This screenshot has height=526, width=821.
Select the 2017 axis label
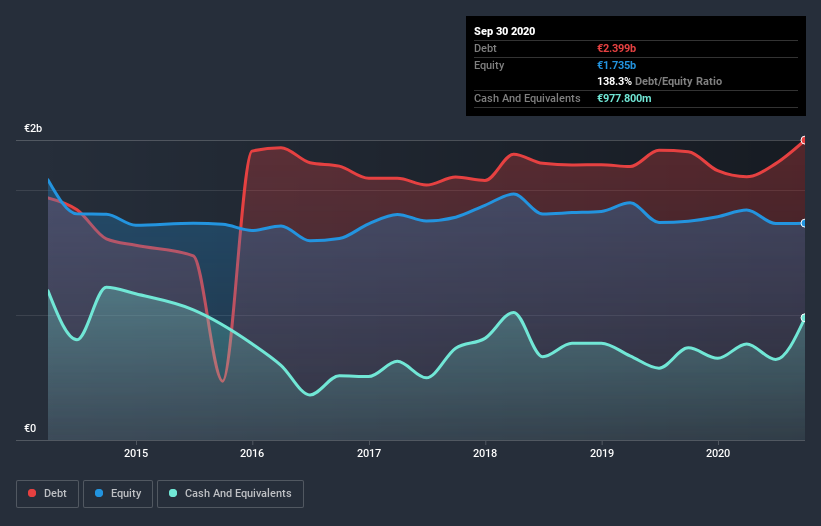369,453
